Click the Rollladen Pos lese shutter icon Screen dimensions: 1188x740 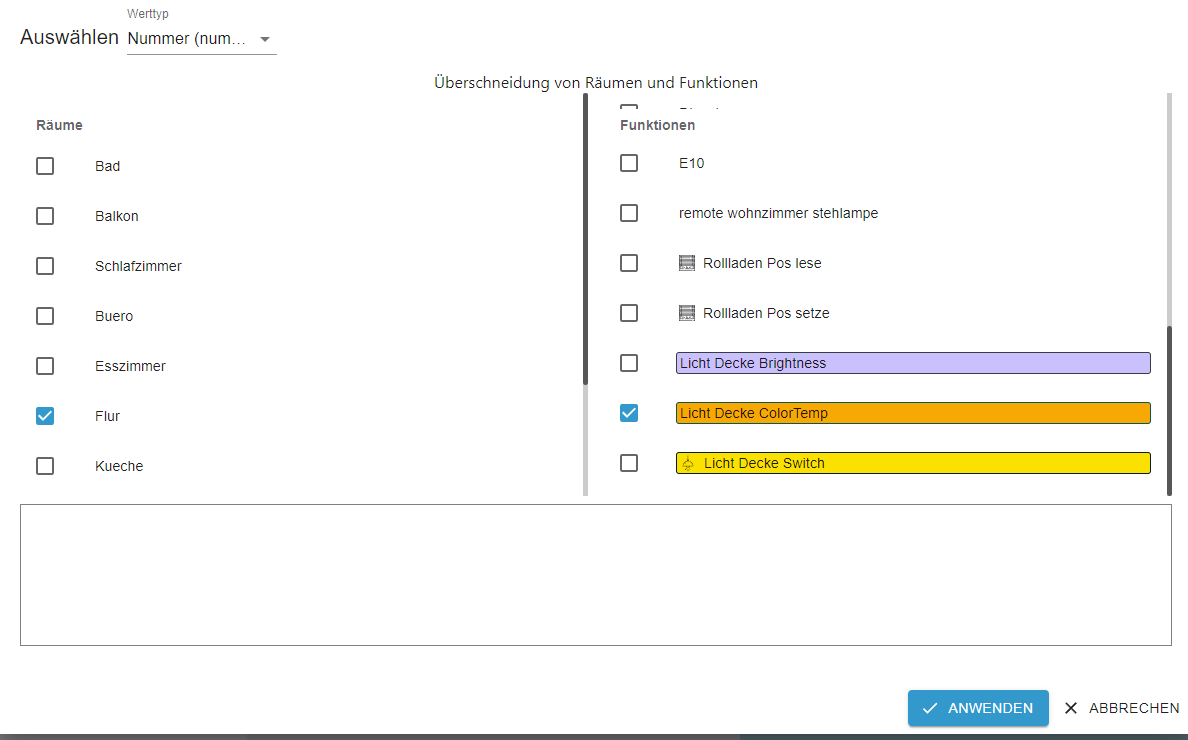point(686,263)
